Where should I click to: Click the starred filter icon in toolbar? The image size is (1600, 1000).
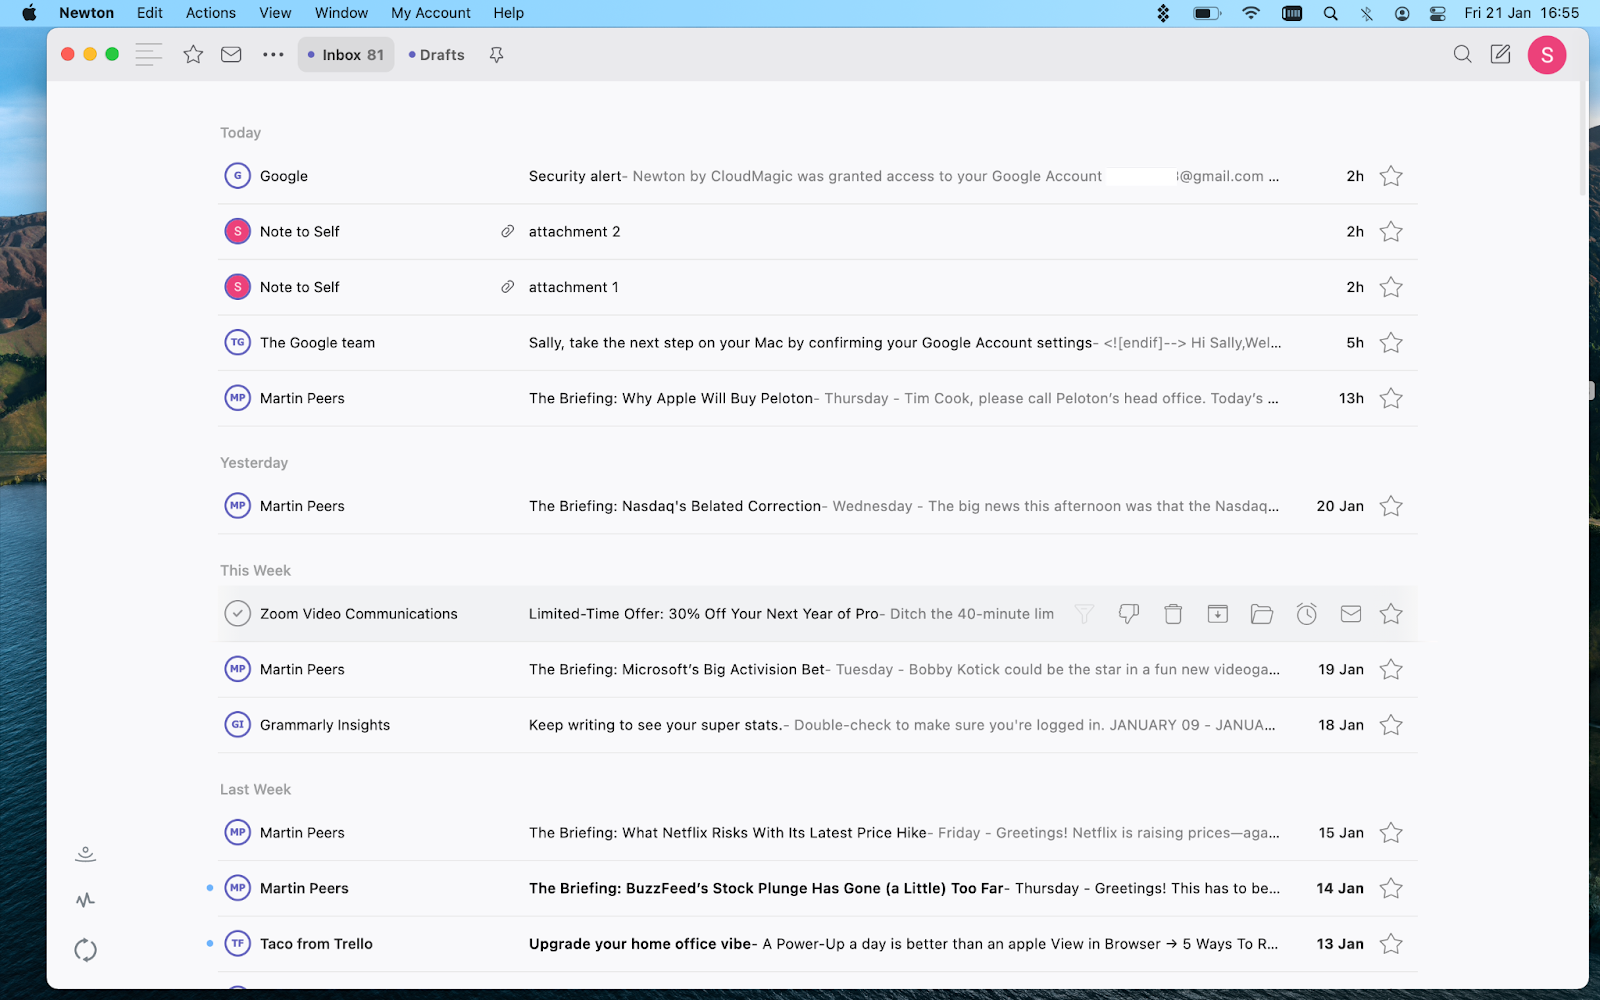coord(193,55)
